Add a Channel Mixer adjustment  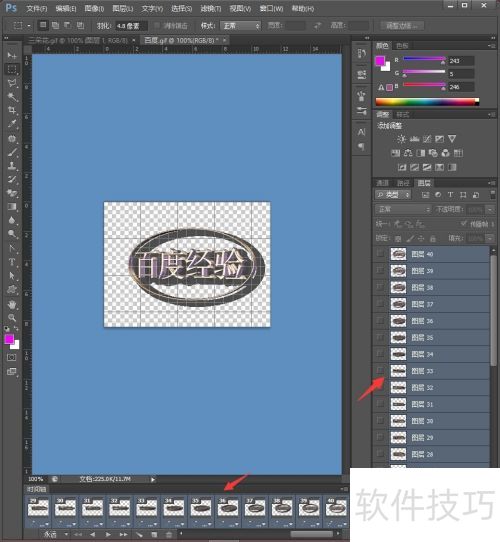click(446, 153)
